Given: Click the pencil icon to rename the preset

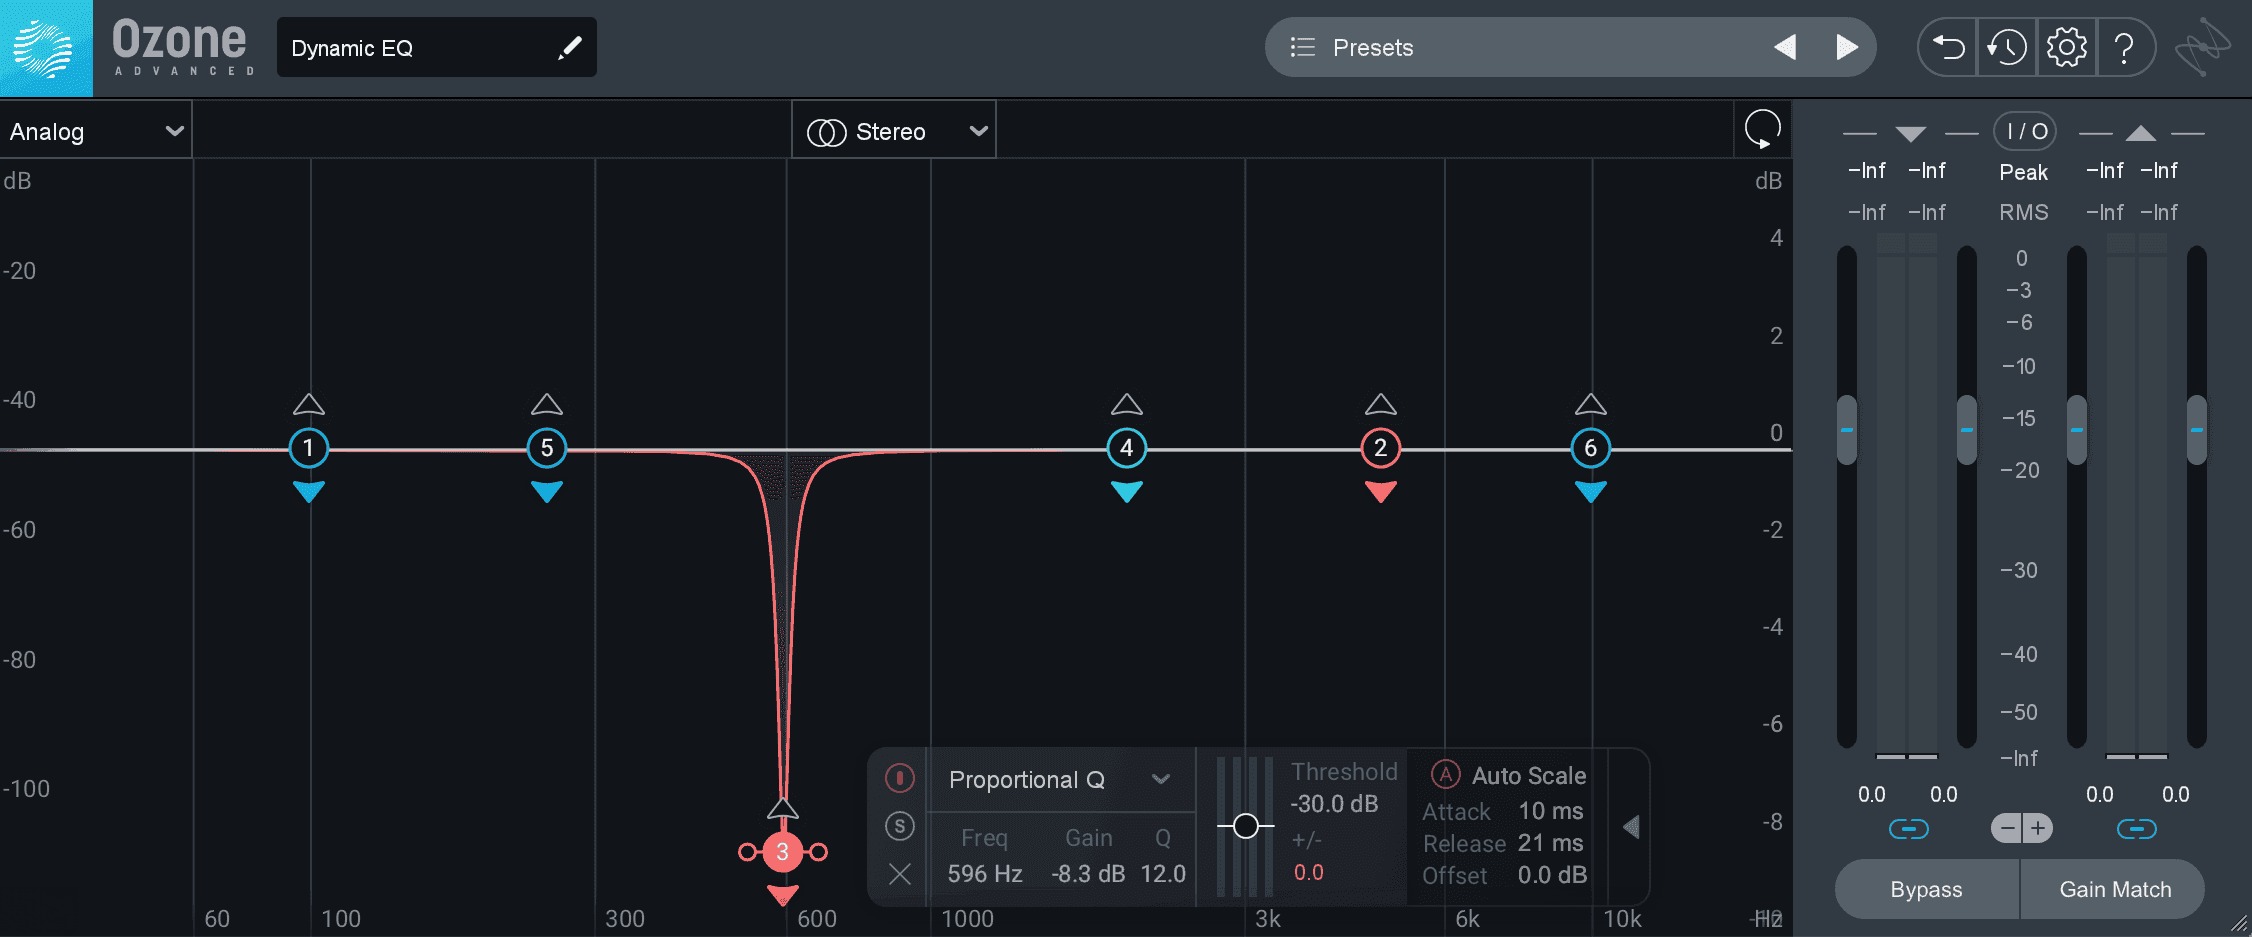Looking at the screenshot, I should pyautogui.click(x=570, y=48).
